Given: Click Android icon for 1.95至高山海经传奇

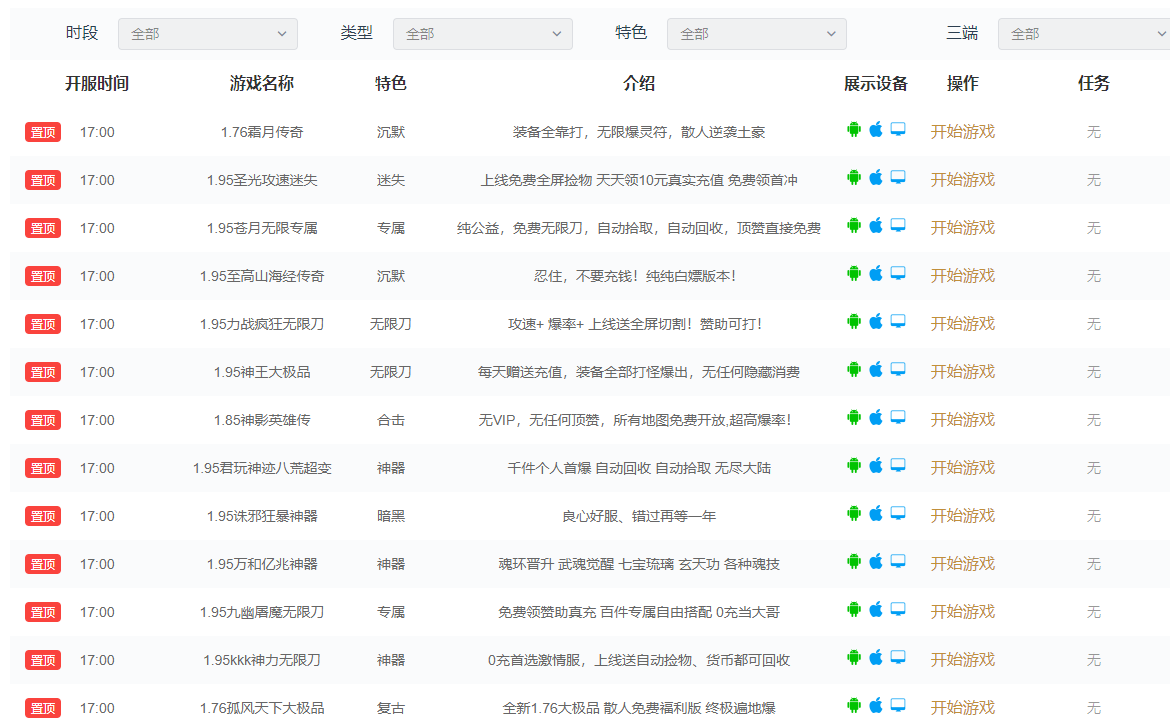Looking at the screenshot, I should coord(854,274).
